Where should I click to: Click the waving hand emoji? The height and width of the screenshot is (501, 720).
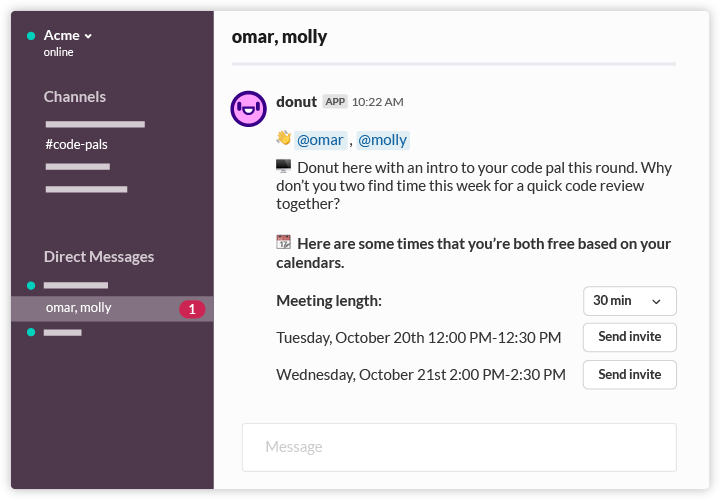click(284, 138)
